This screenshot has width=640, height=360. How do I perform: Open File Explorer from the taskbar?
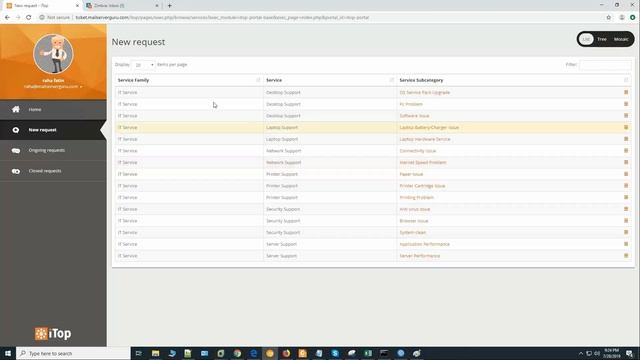tap(156, 353)
